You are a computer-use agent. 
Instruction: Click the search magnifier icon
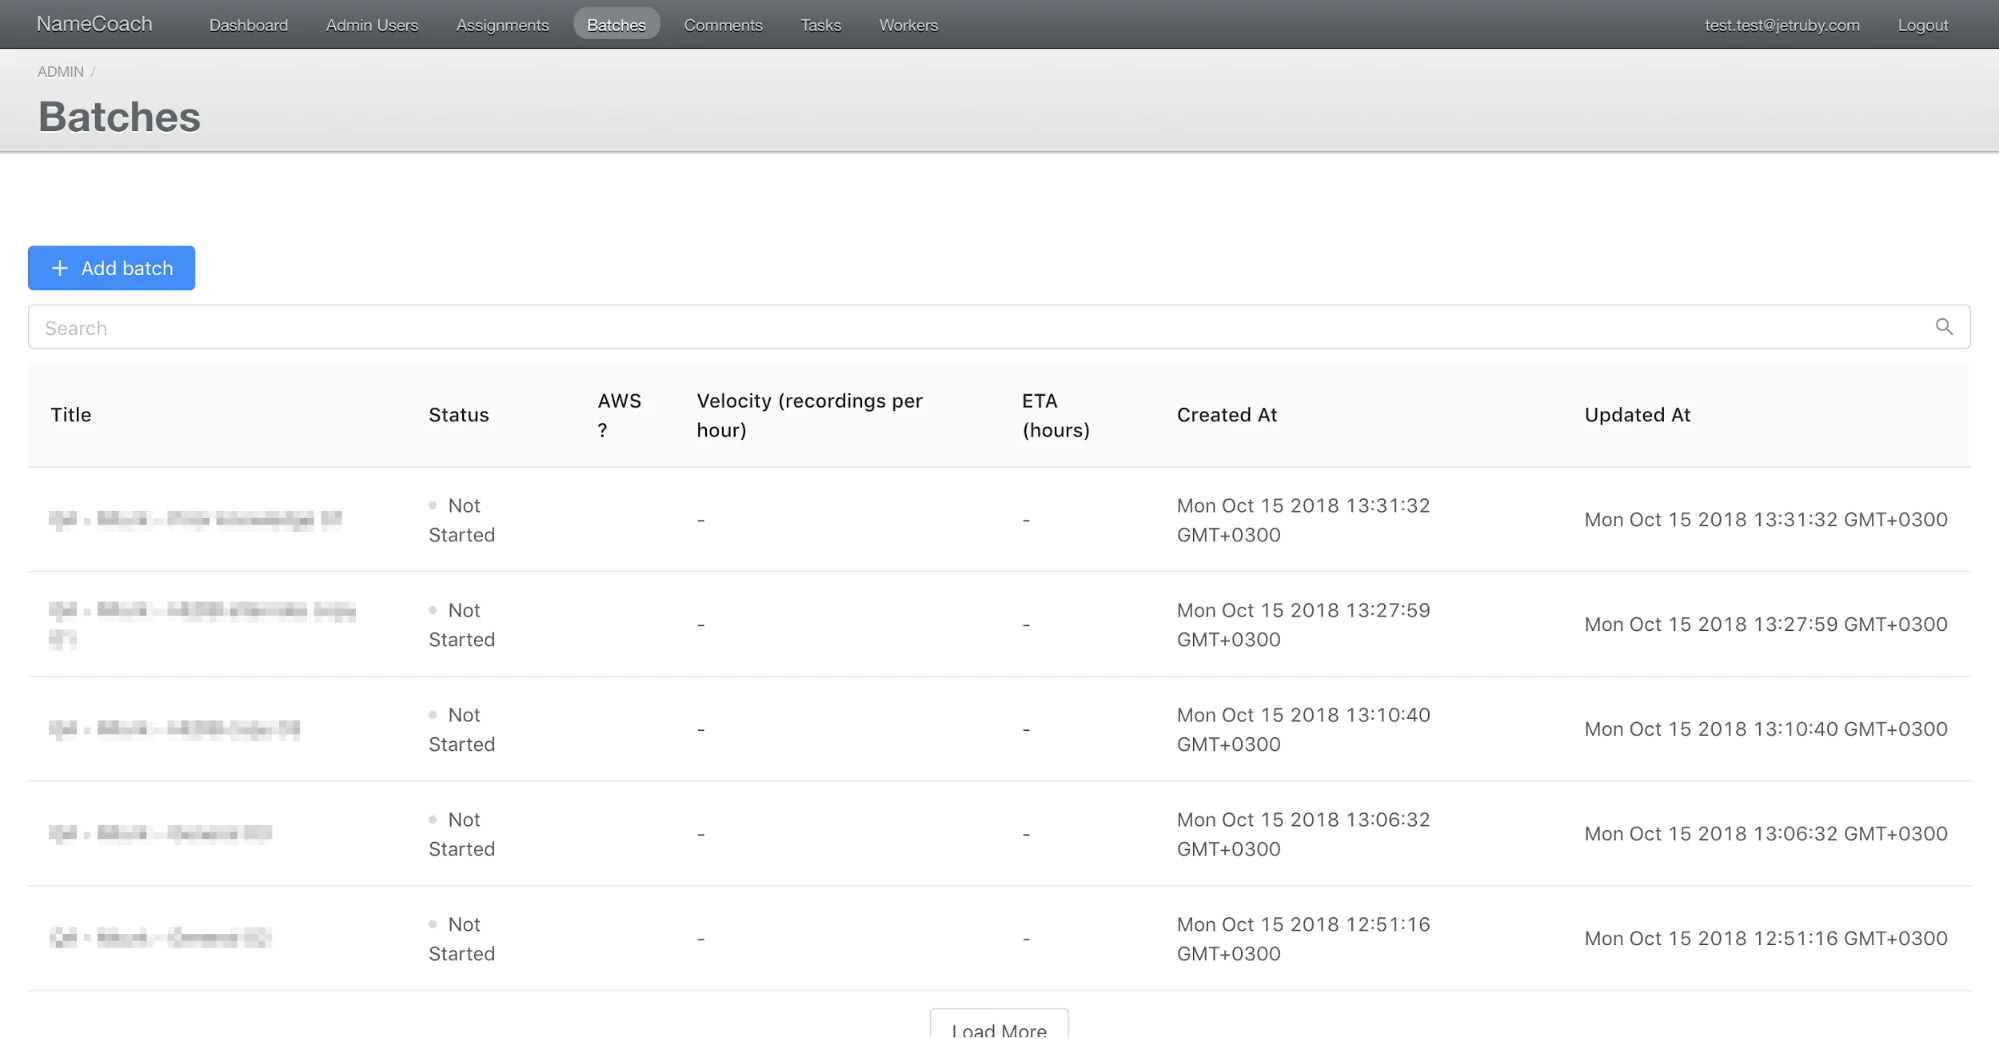coord(1944,327)
